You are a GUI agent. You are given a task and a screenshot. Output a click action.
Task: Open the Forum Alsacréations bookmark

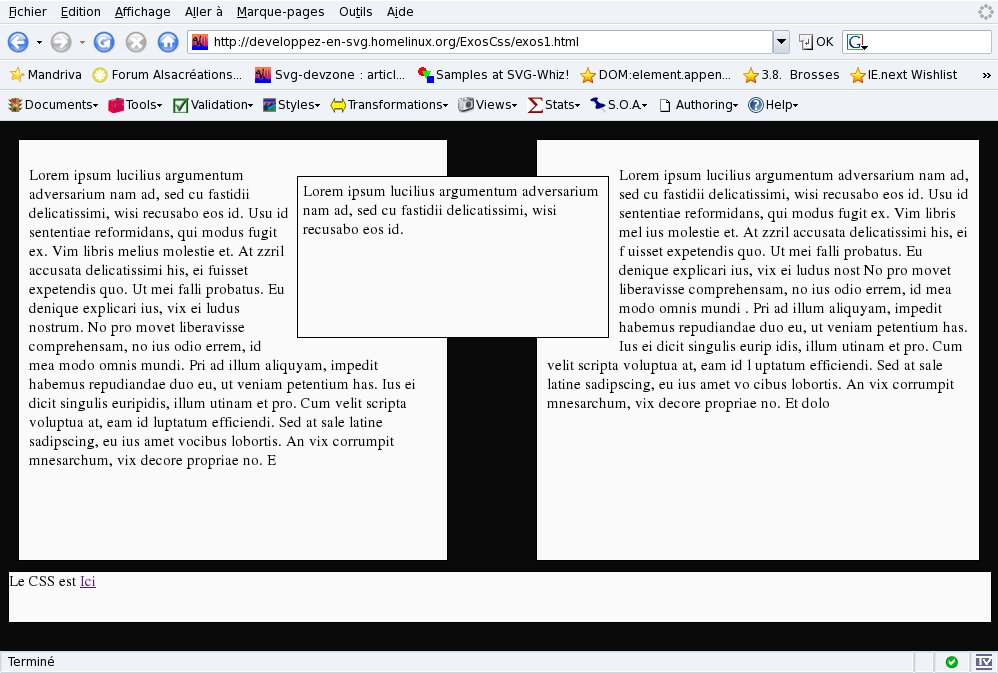coord(167,74)
